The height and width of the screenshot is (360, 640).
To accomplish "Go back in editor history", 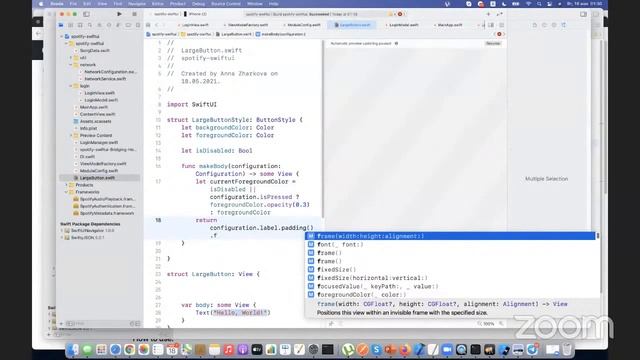I will point(157,25).
